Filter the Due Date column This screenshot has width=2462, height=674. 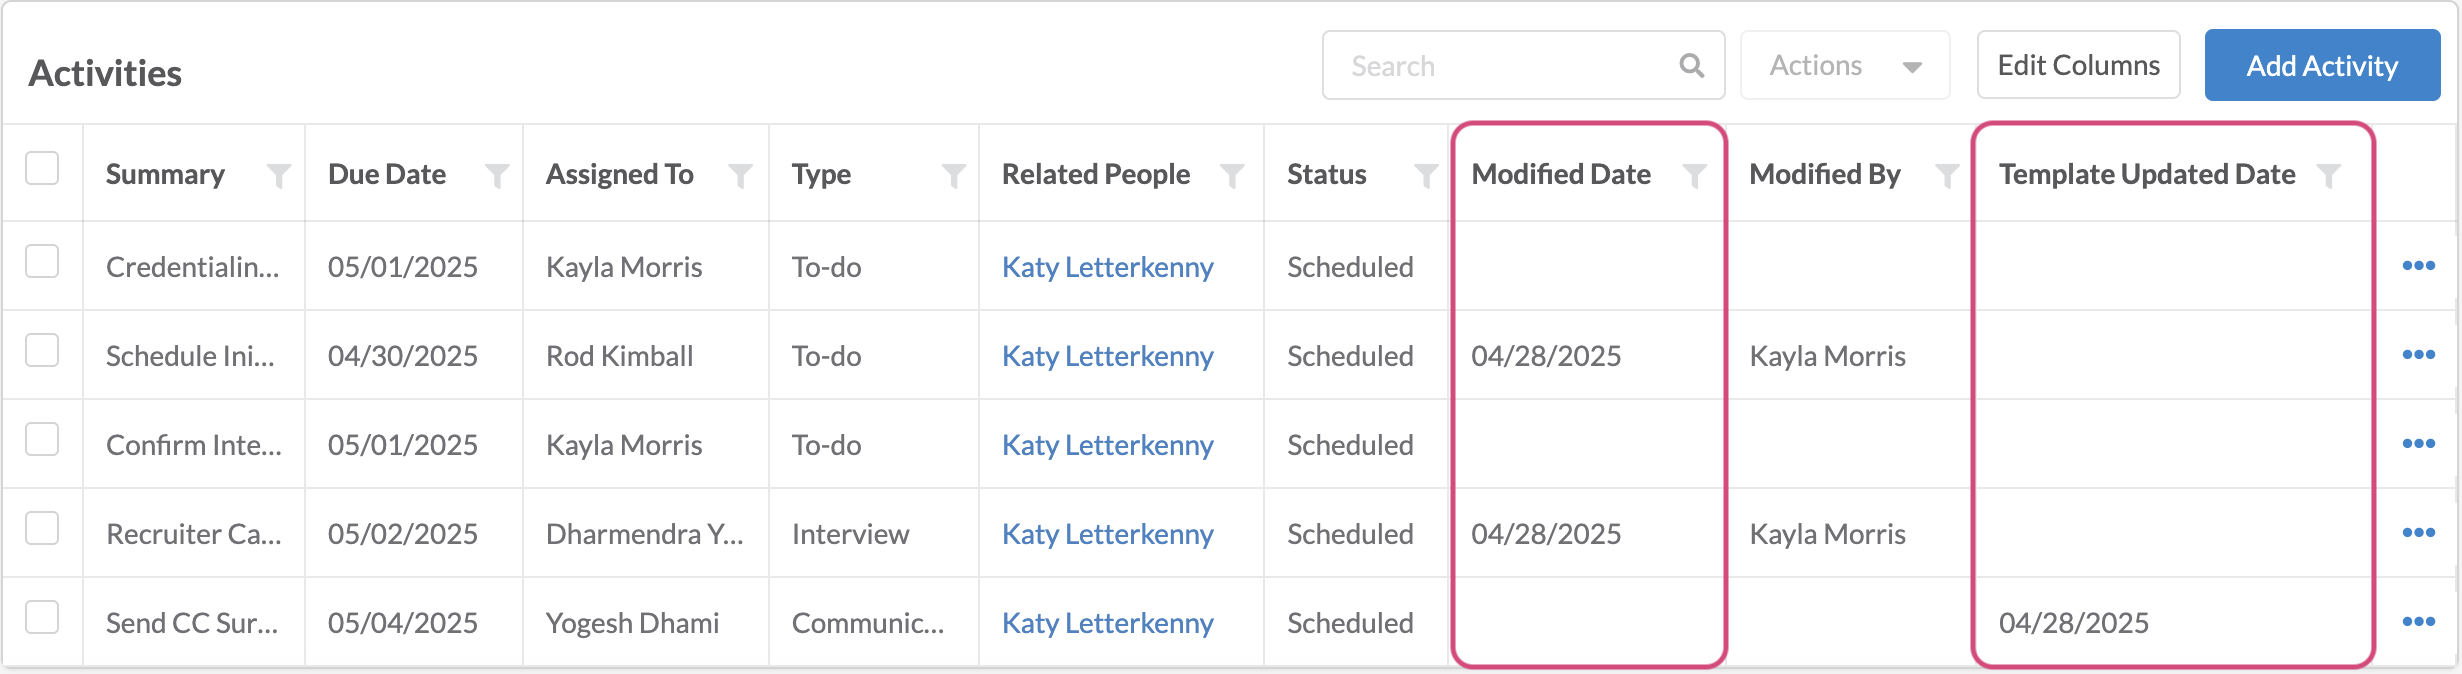point(496,176)
